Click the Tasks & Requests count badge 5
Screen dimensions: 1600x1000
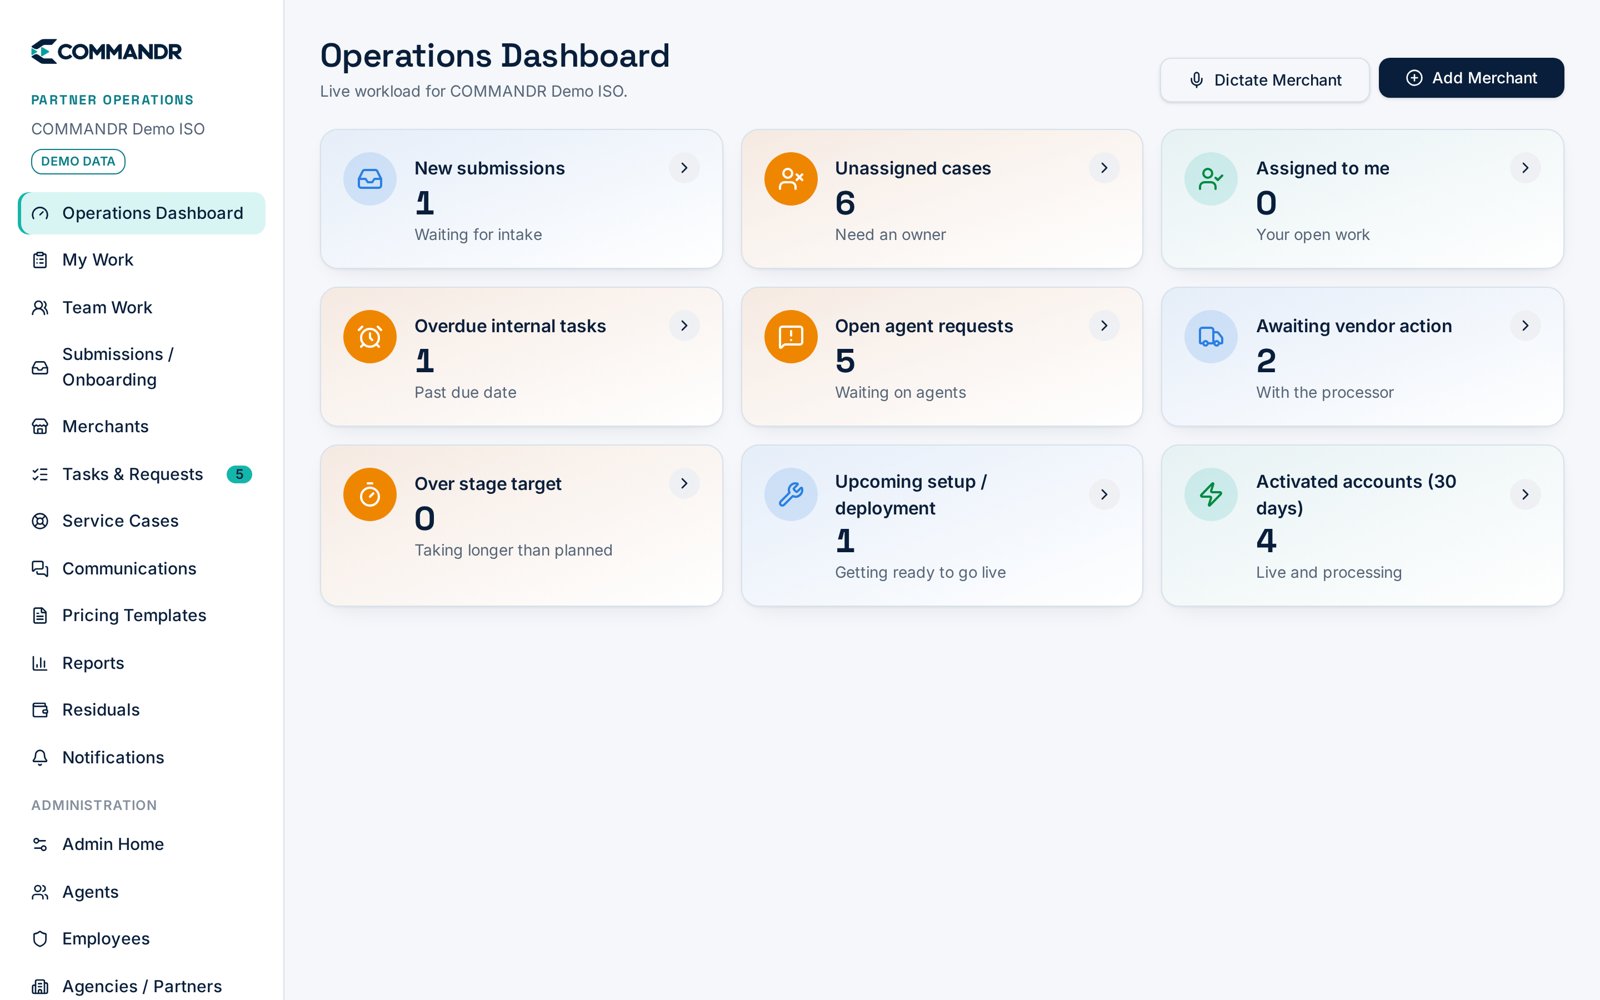pos(239,474)
